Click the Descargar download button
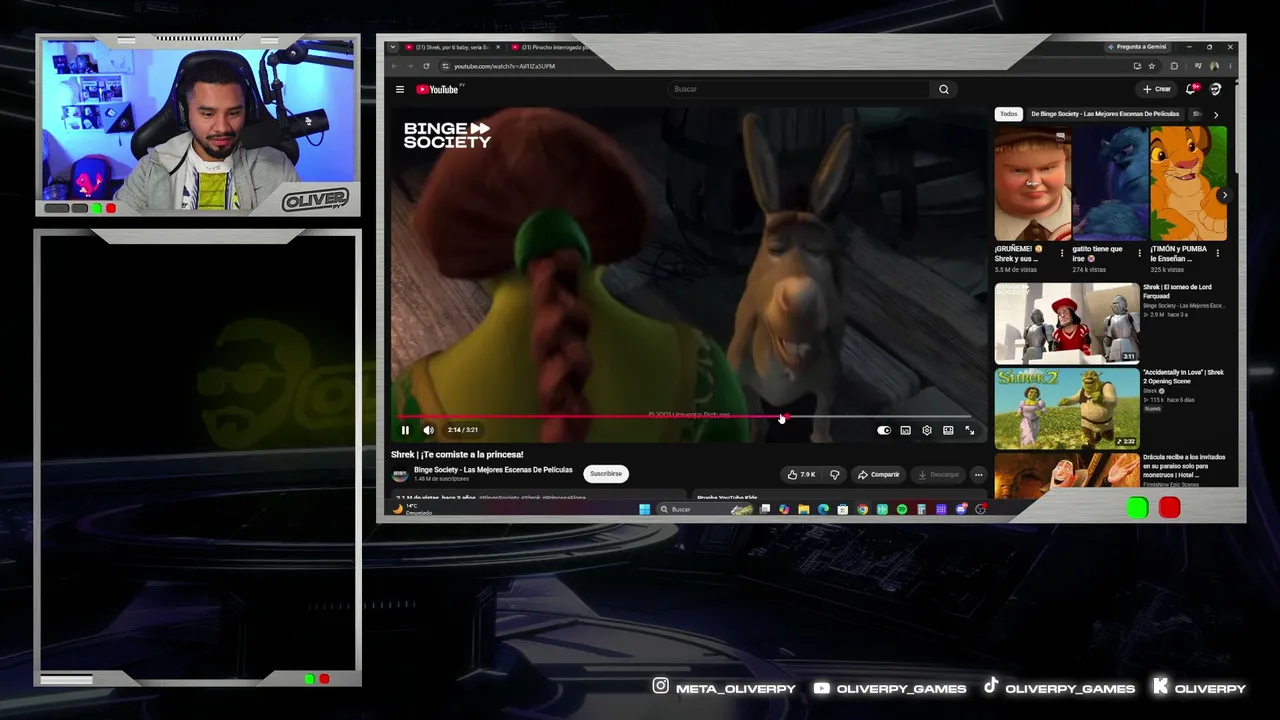Viewport: 1280px width, 720px height. [939, 474]
